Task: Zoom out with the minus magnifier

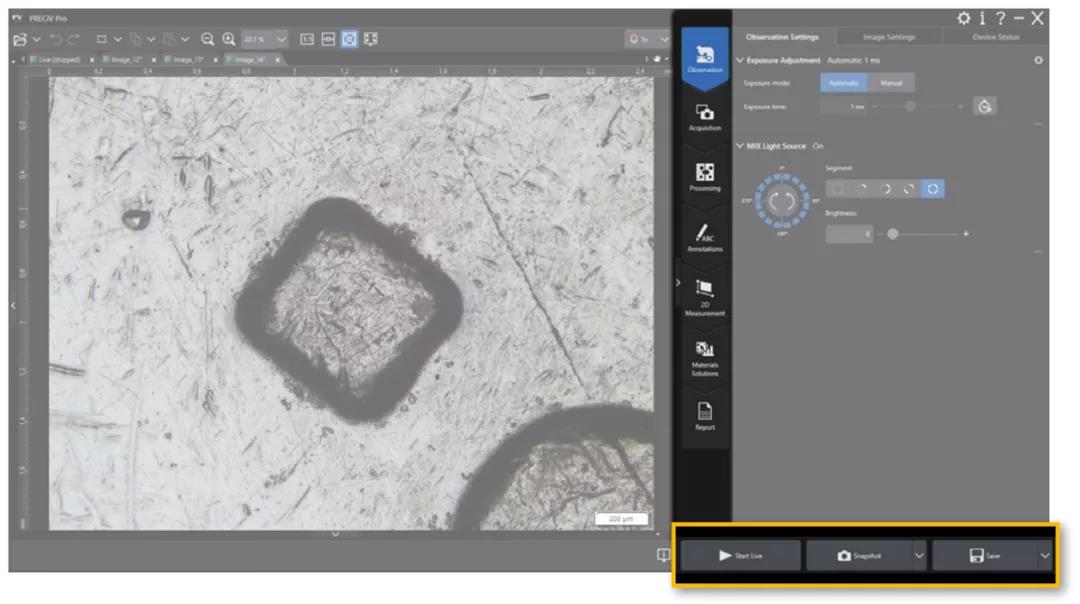Action: click(x=207, y=39)
